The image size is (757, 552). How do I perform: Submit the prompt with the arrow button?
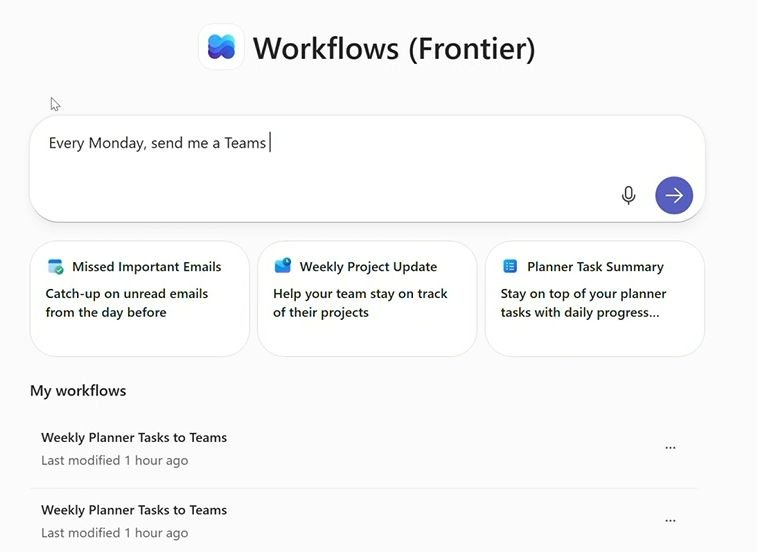click(x=674, y=195)
